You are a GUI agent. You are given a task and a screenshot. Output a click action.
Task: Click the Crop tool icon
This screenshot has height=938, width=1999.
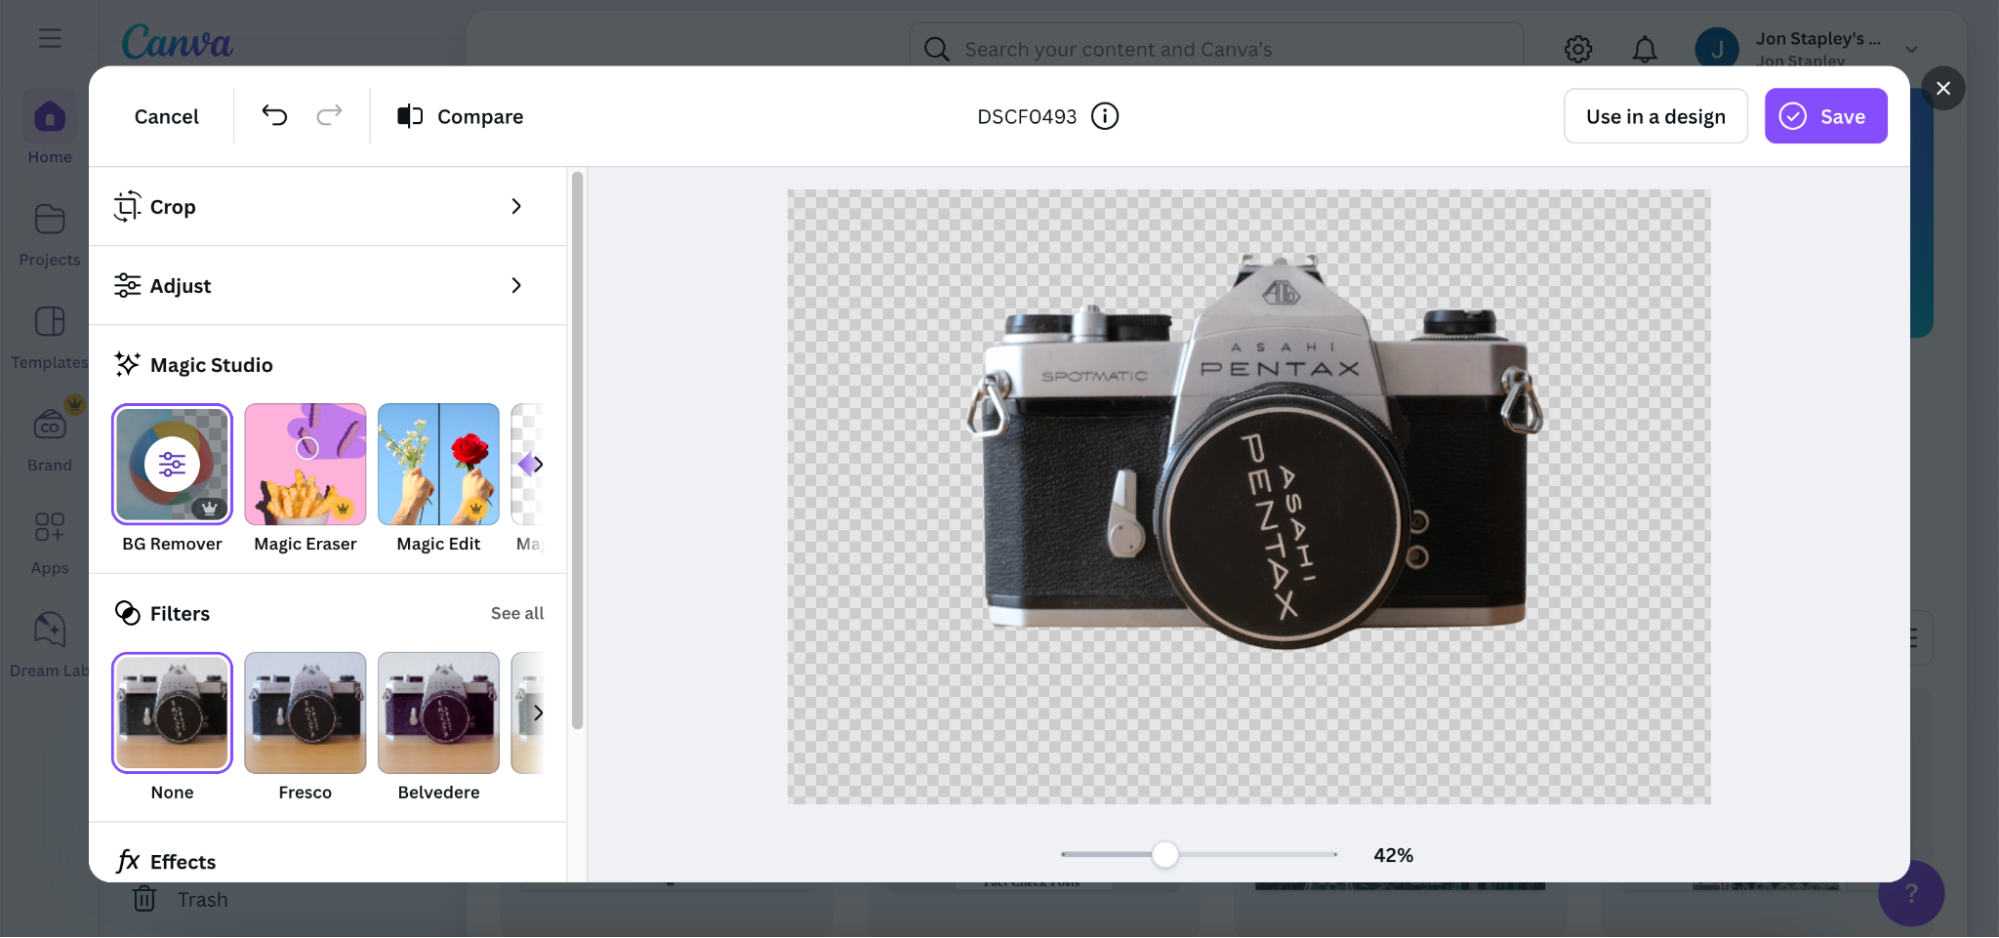[x=127, y=206]
